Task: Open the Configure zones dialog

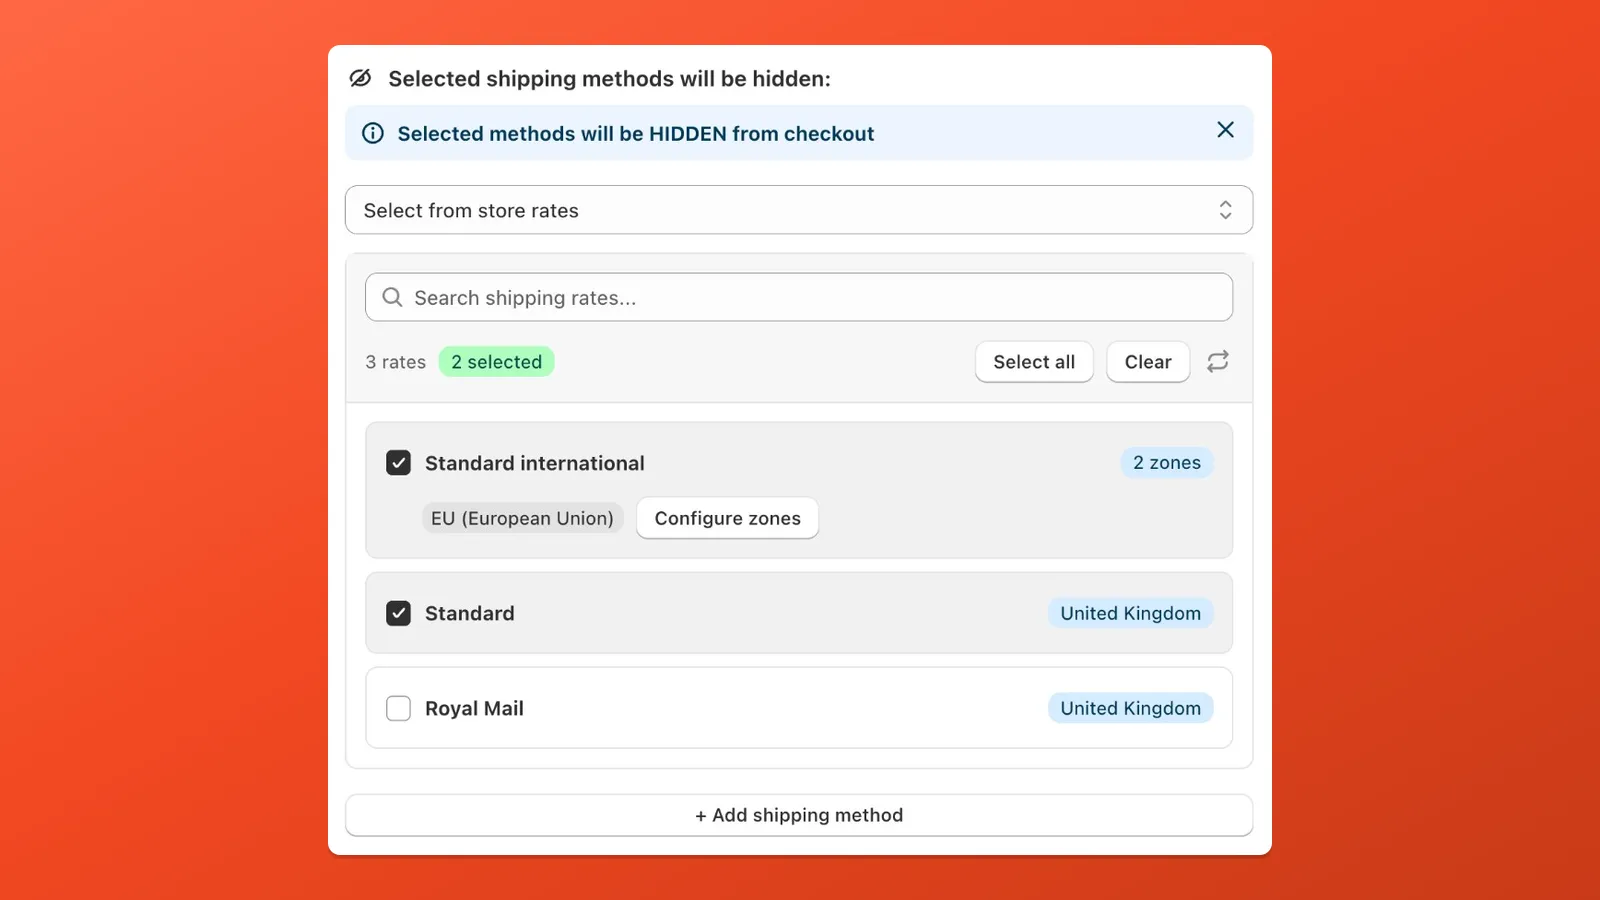Action: (x=727, y=518)
